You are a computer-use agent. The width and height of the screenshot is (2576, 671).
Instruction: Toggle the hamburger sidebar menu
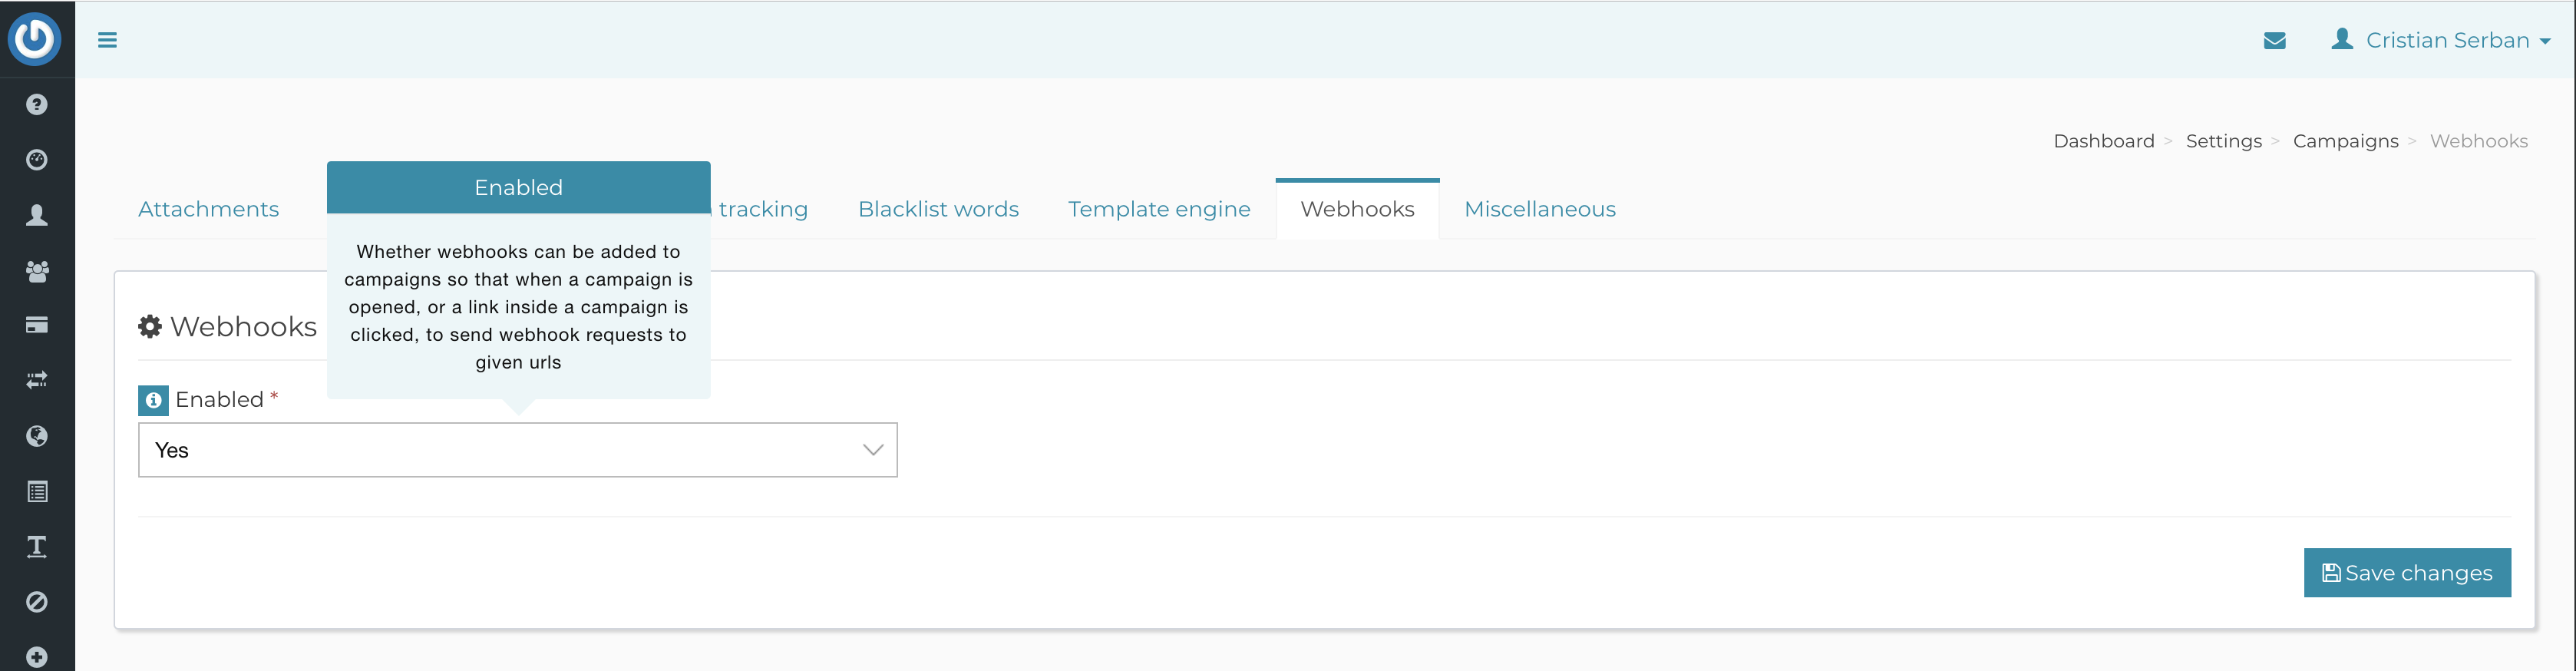(107, 40)
